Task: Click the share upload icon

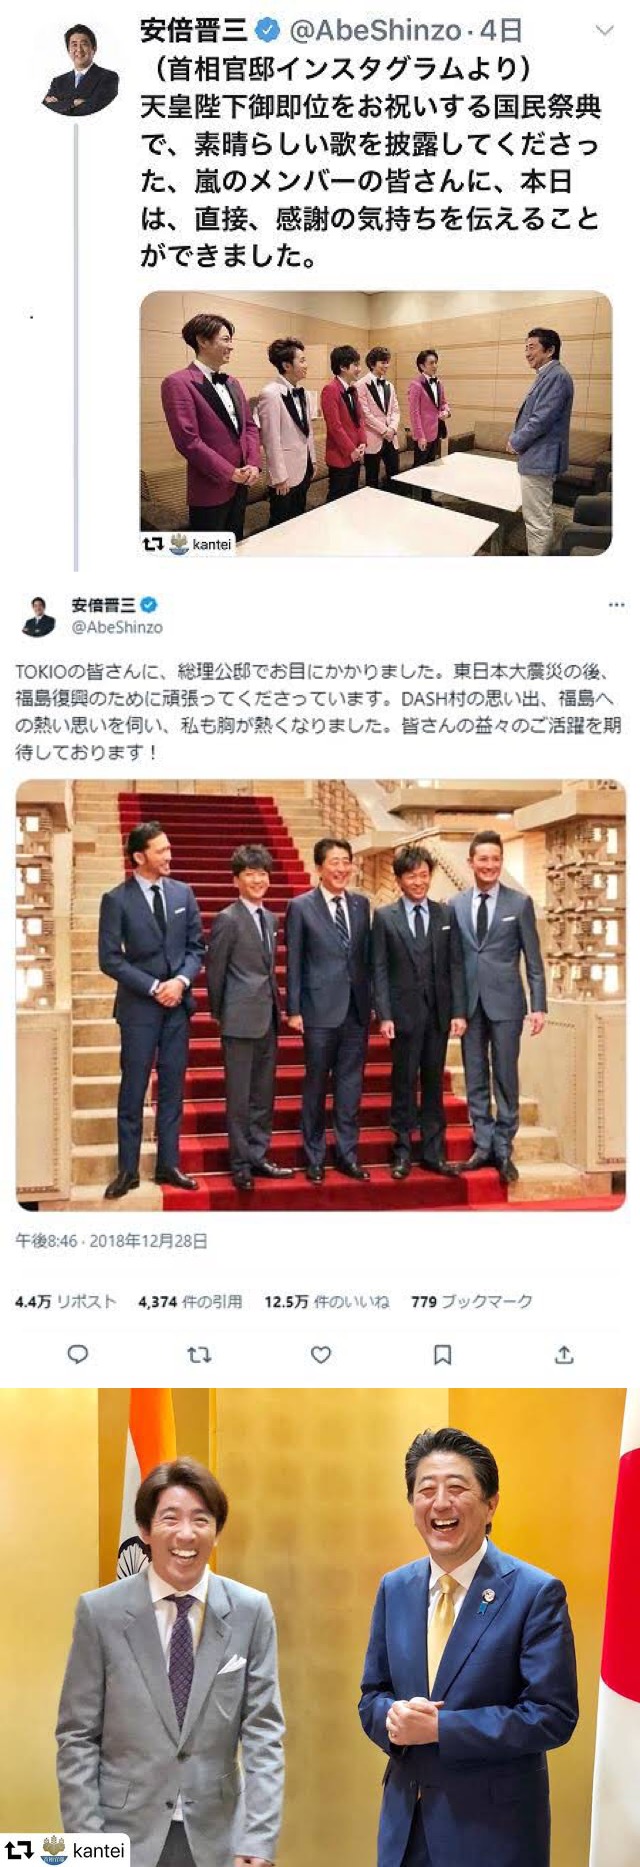Action: coord(564,1355)
